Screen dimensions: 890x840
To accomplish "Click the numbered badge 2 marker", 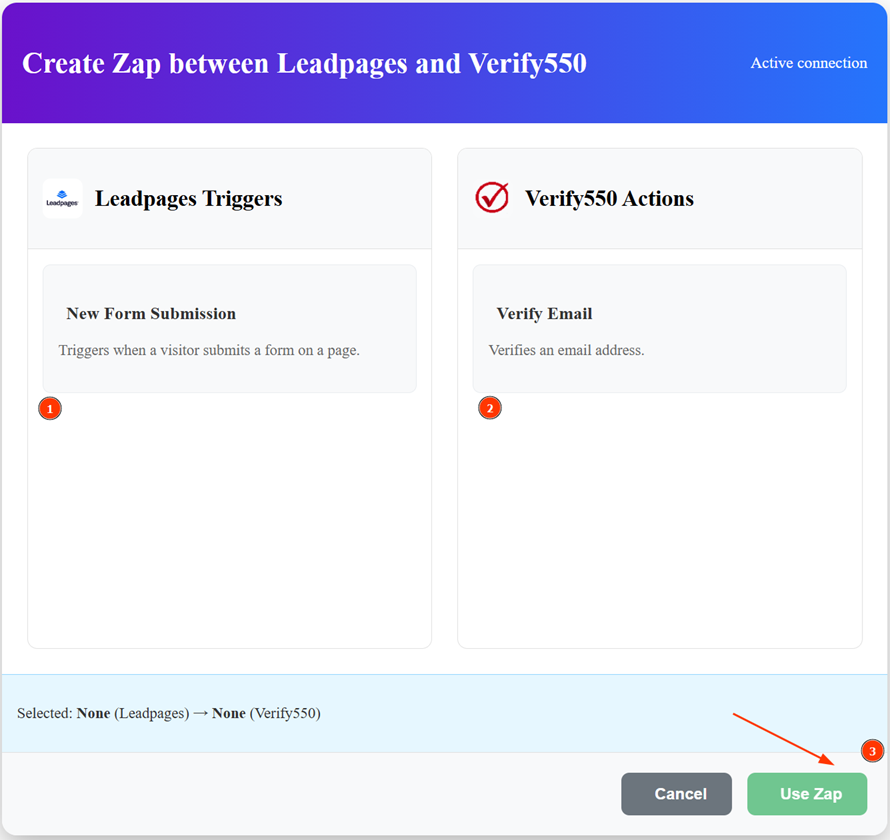I will click(490, 408).
